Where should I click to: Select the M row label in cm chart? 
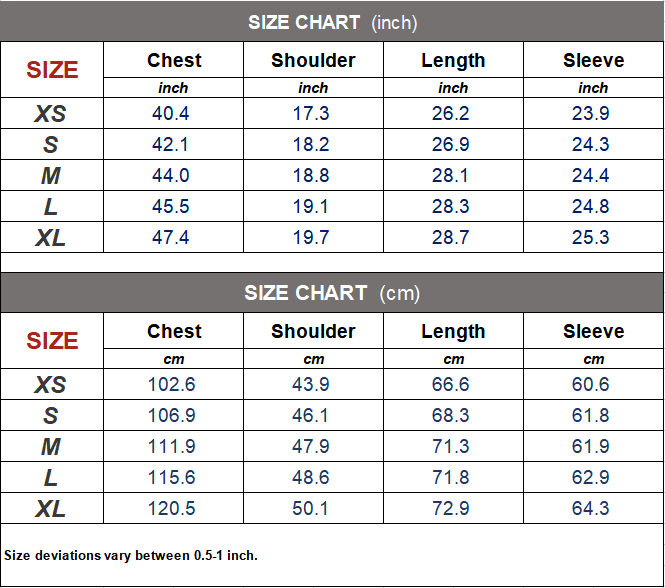click(x=51, y=447)
